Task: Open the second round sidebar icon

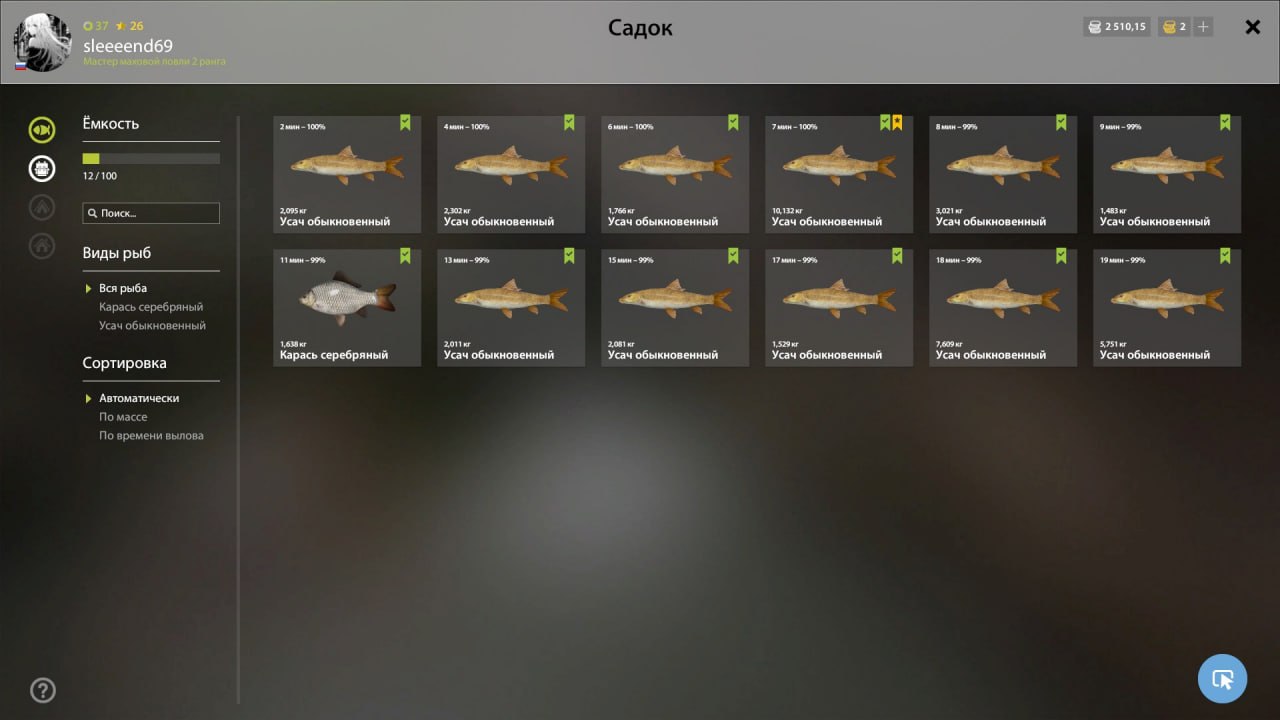Action: (41, 168)
